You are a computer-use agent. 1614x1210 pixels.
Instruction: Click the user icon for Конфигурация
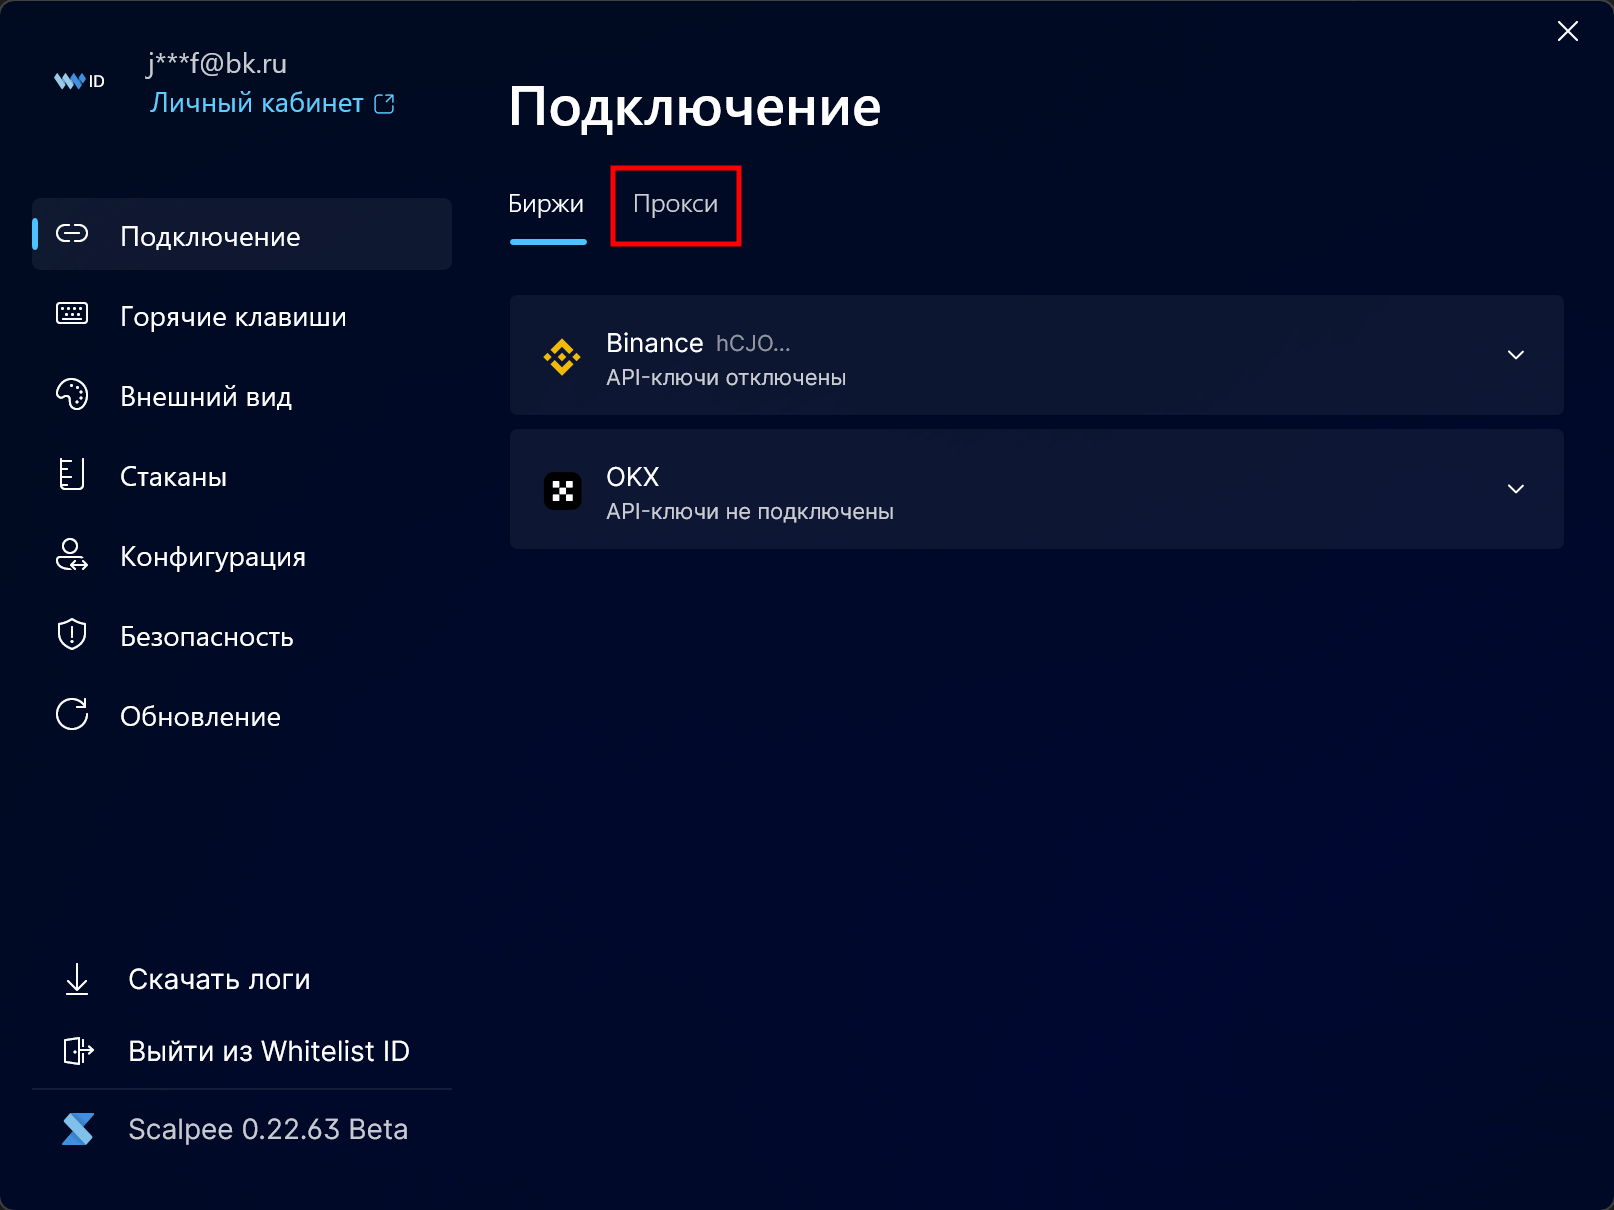point(72,555)
